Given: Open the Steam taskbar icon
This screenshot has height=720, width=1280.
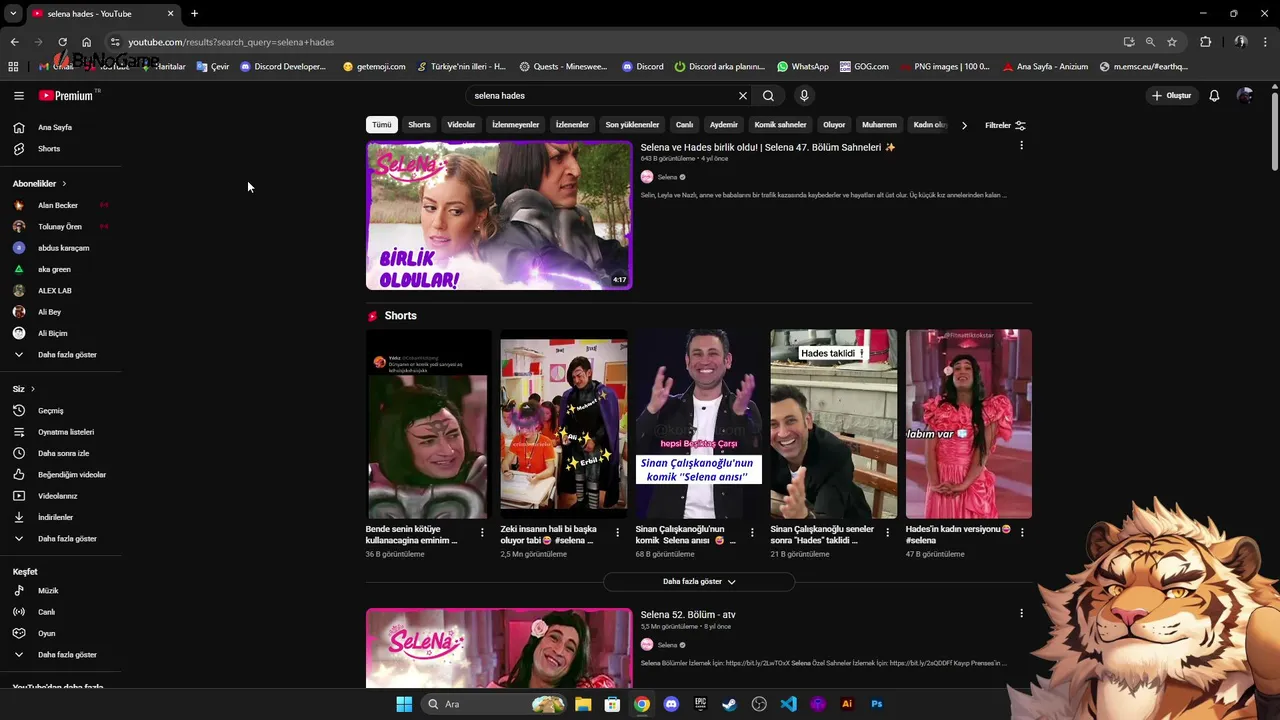Looking at the screenshot, I should pos(730,704).
